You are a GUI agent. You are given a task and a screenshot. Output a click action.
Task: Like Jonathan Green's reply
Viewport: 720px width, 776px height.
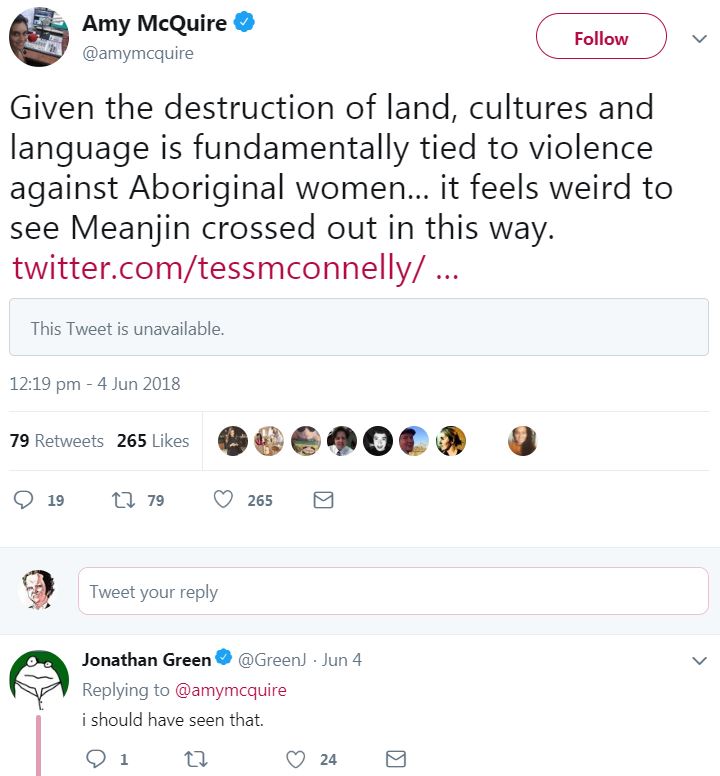(x=296, y=760)
